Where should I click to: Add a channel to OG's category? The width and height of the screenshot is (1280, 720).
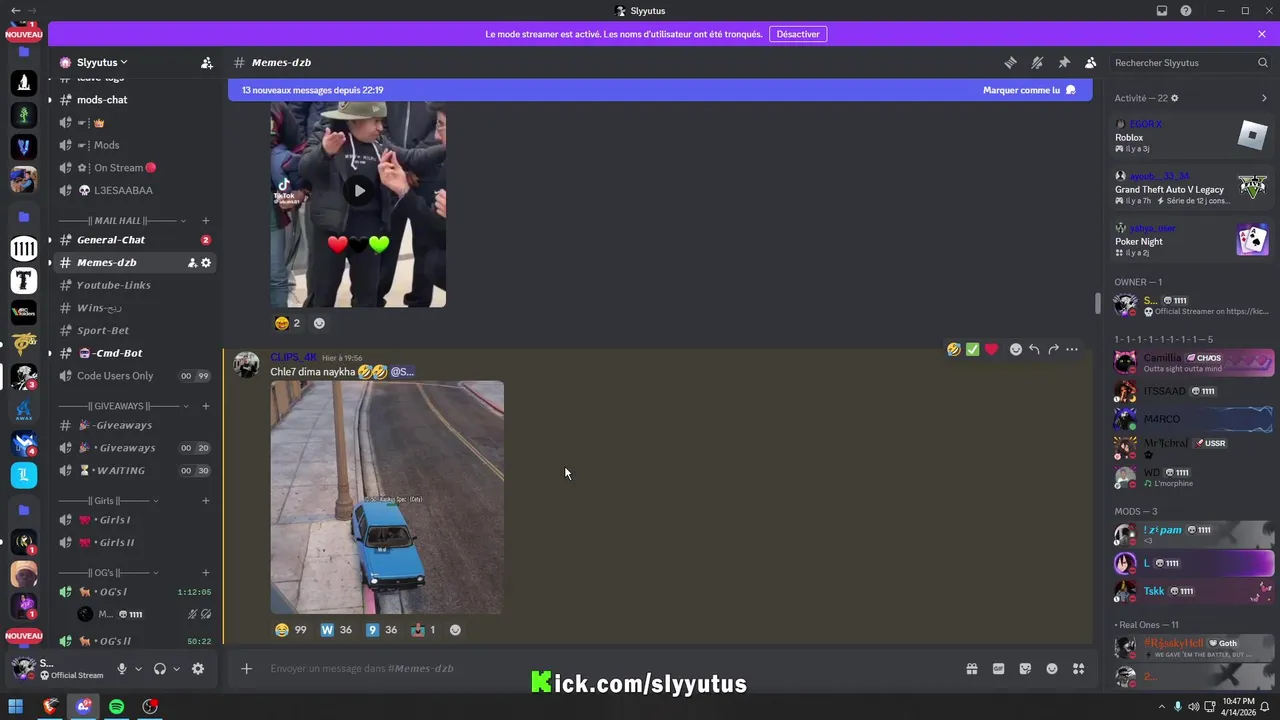tap(206, 573)
